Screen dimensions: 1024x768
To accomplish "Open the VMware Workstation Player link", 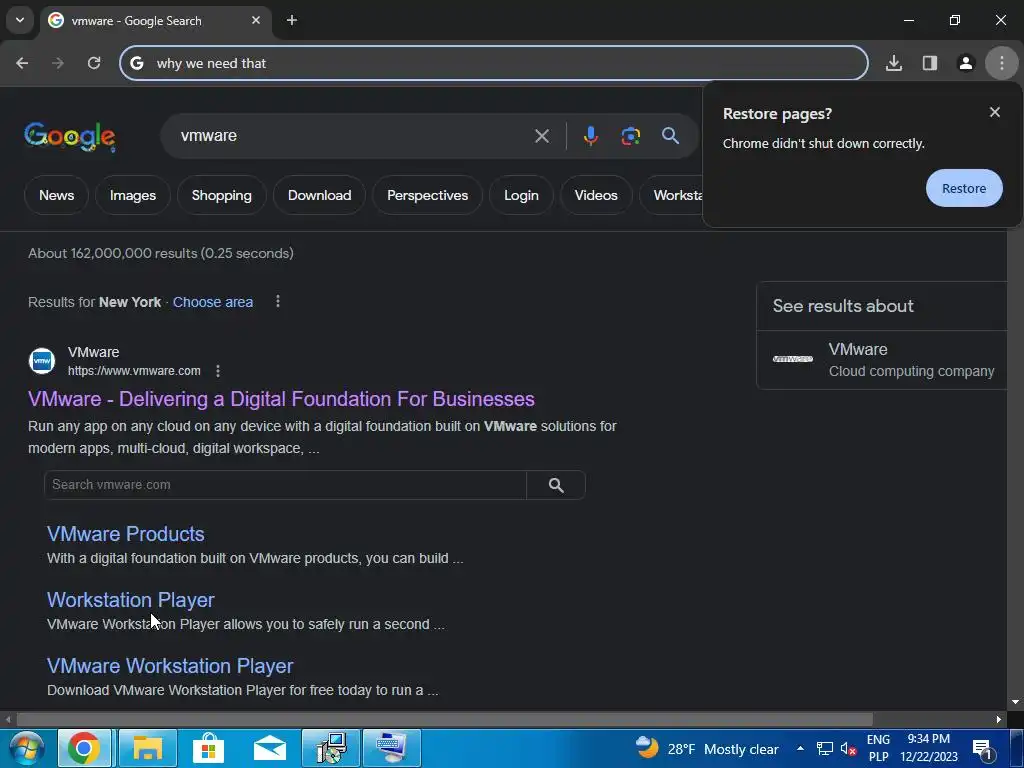I will point(170,666).
